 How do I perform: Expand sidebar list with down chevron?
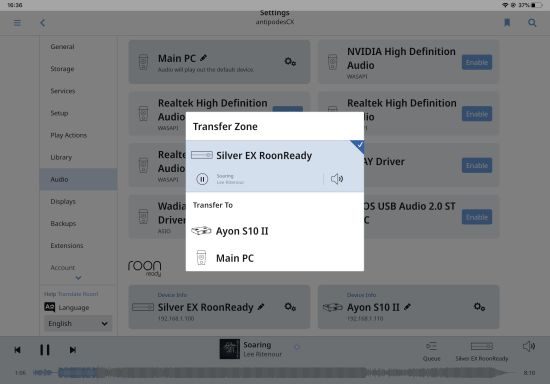(x=78, y=278)
